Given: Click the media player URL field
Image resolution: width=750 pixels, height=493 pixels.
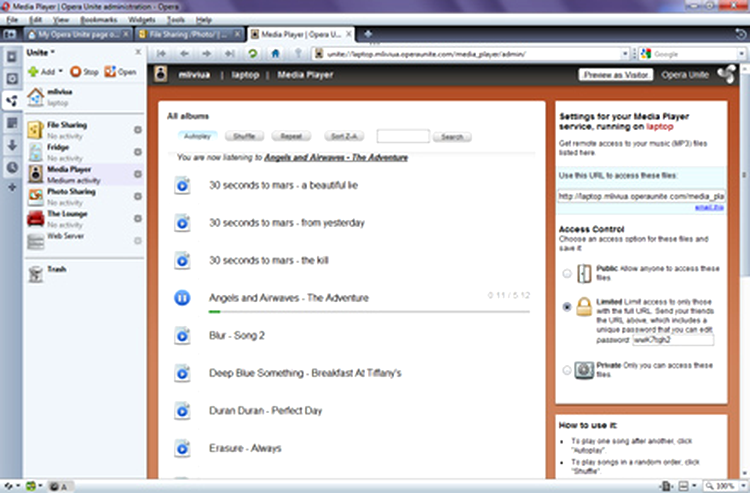Looking at the screenshot, I should [x=641, y=197].
